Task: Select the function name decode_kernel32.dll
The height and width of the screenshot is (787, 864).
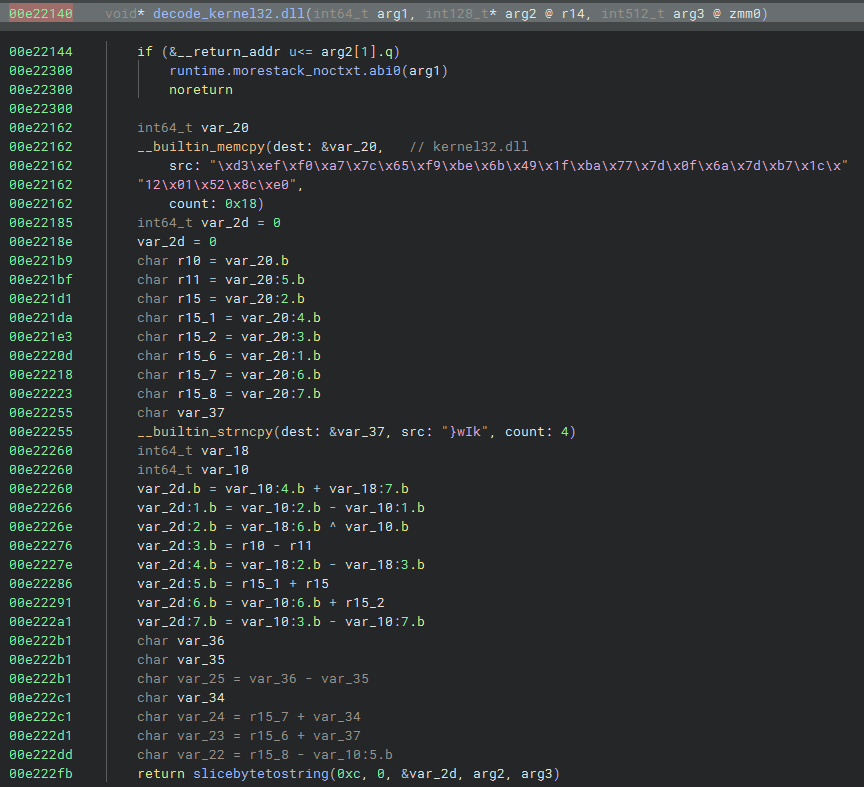Action: point(229,14)
